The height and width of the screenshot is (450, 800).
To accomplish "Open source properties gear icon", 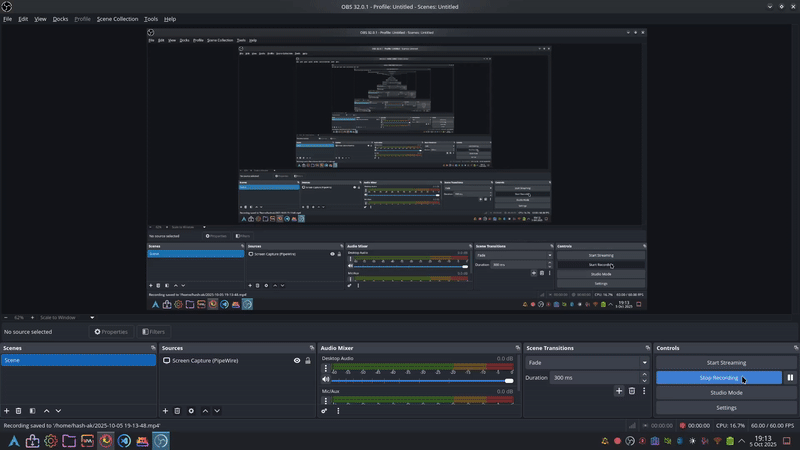I will tap(191, 411).
